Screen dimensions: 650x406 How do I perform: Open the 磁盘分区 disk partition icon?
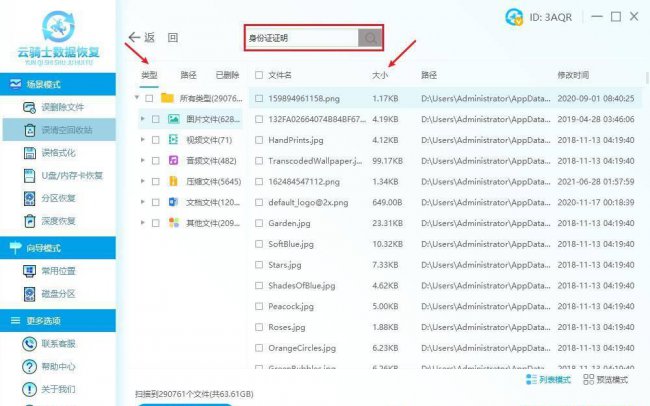(29, 294)
